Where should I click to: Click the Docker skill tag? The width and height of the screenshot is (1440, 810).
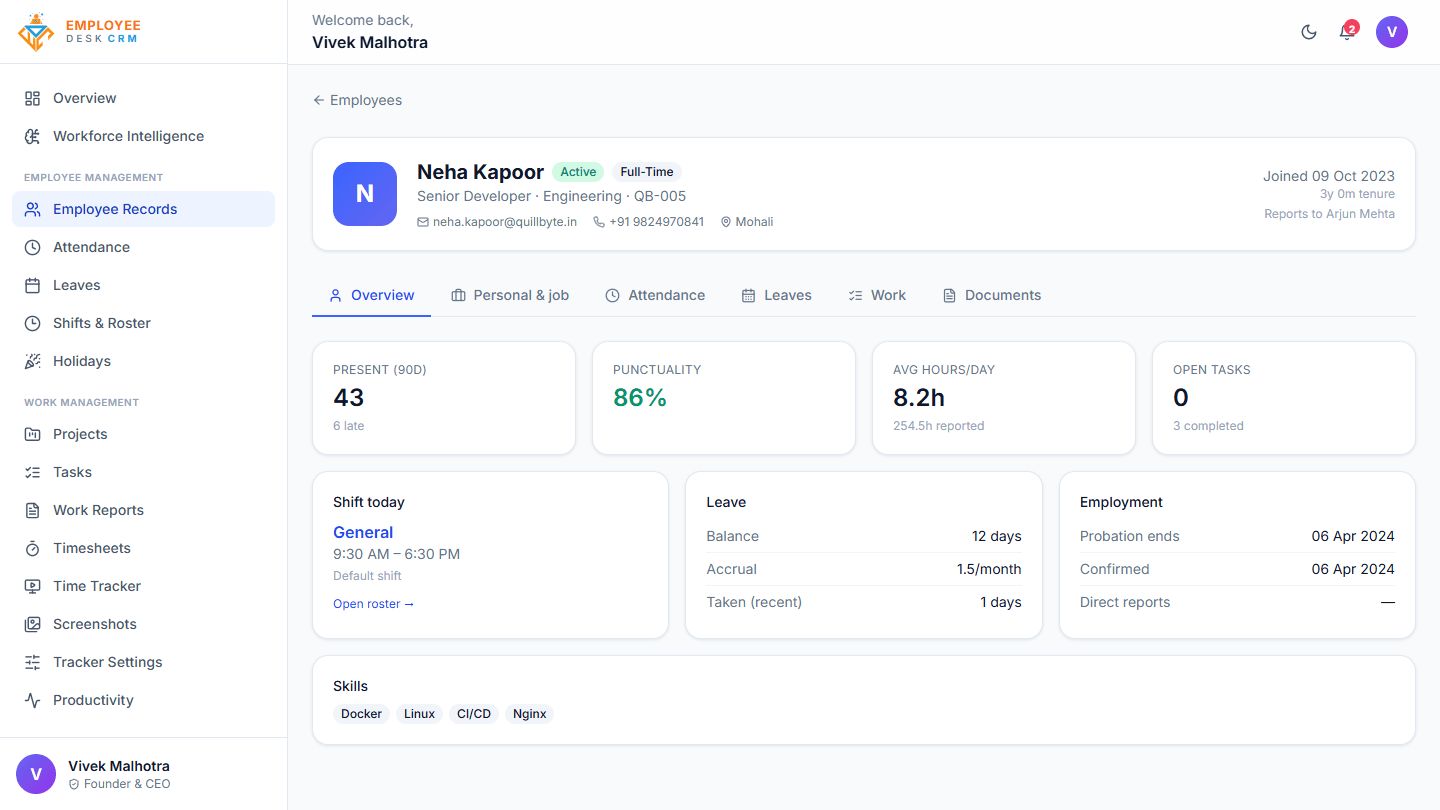click(x=361, y=714)
